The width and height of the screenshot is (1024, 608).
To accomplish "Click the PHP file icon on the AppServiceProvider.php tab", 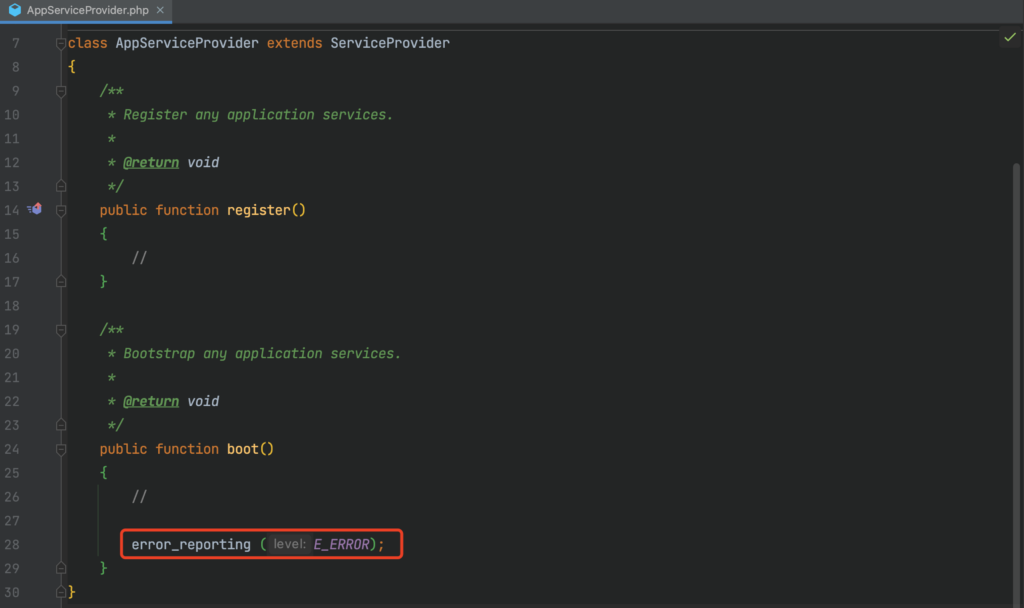I will (x=15, y=10).
